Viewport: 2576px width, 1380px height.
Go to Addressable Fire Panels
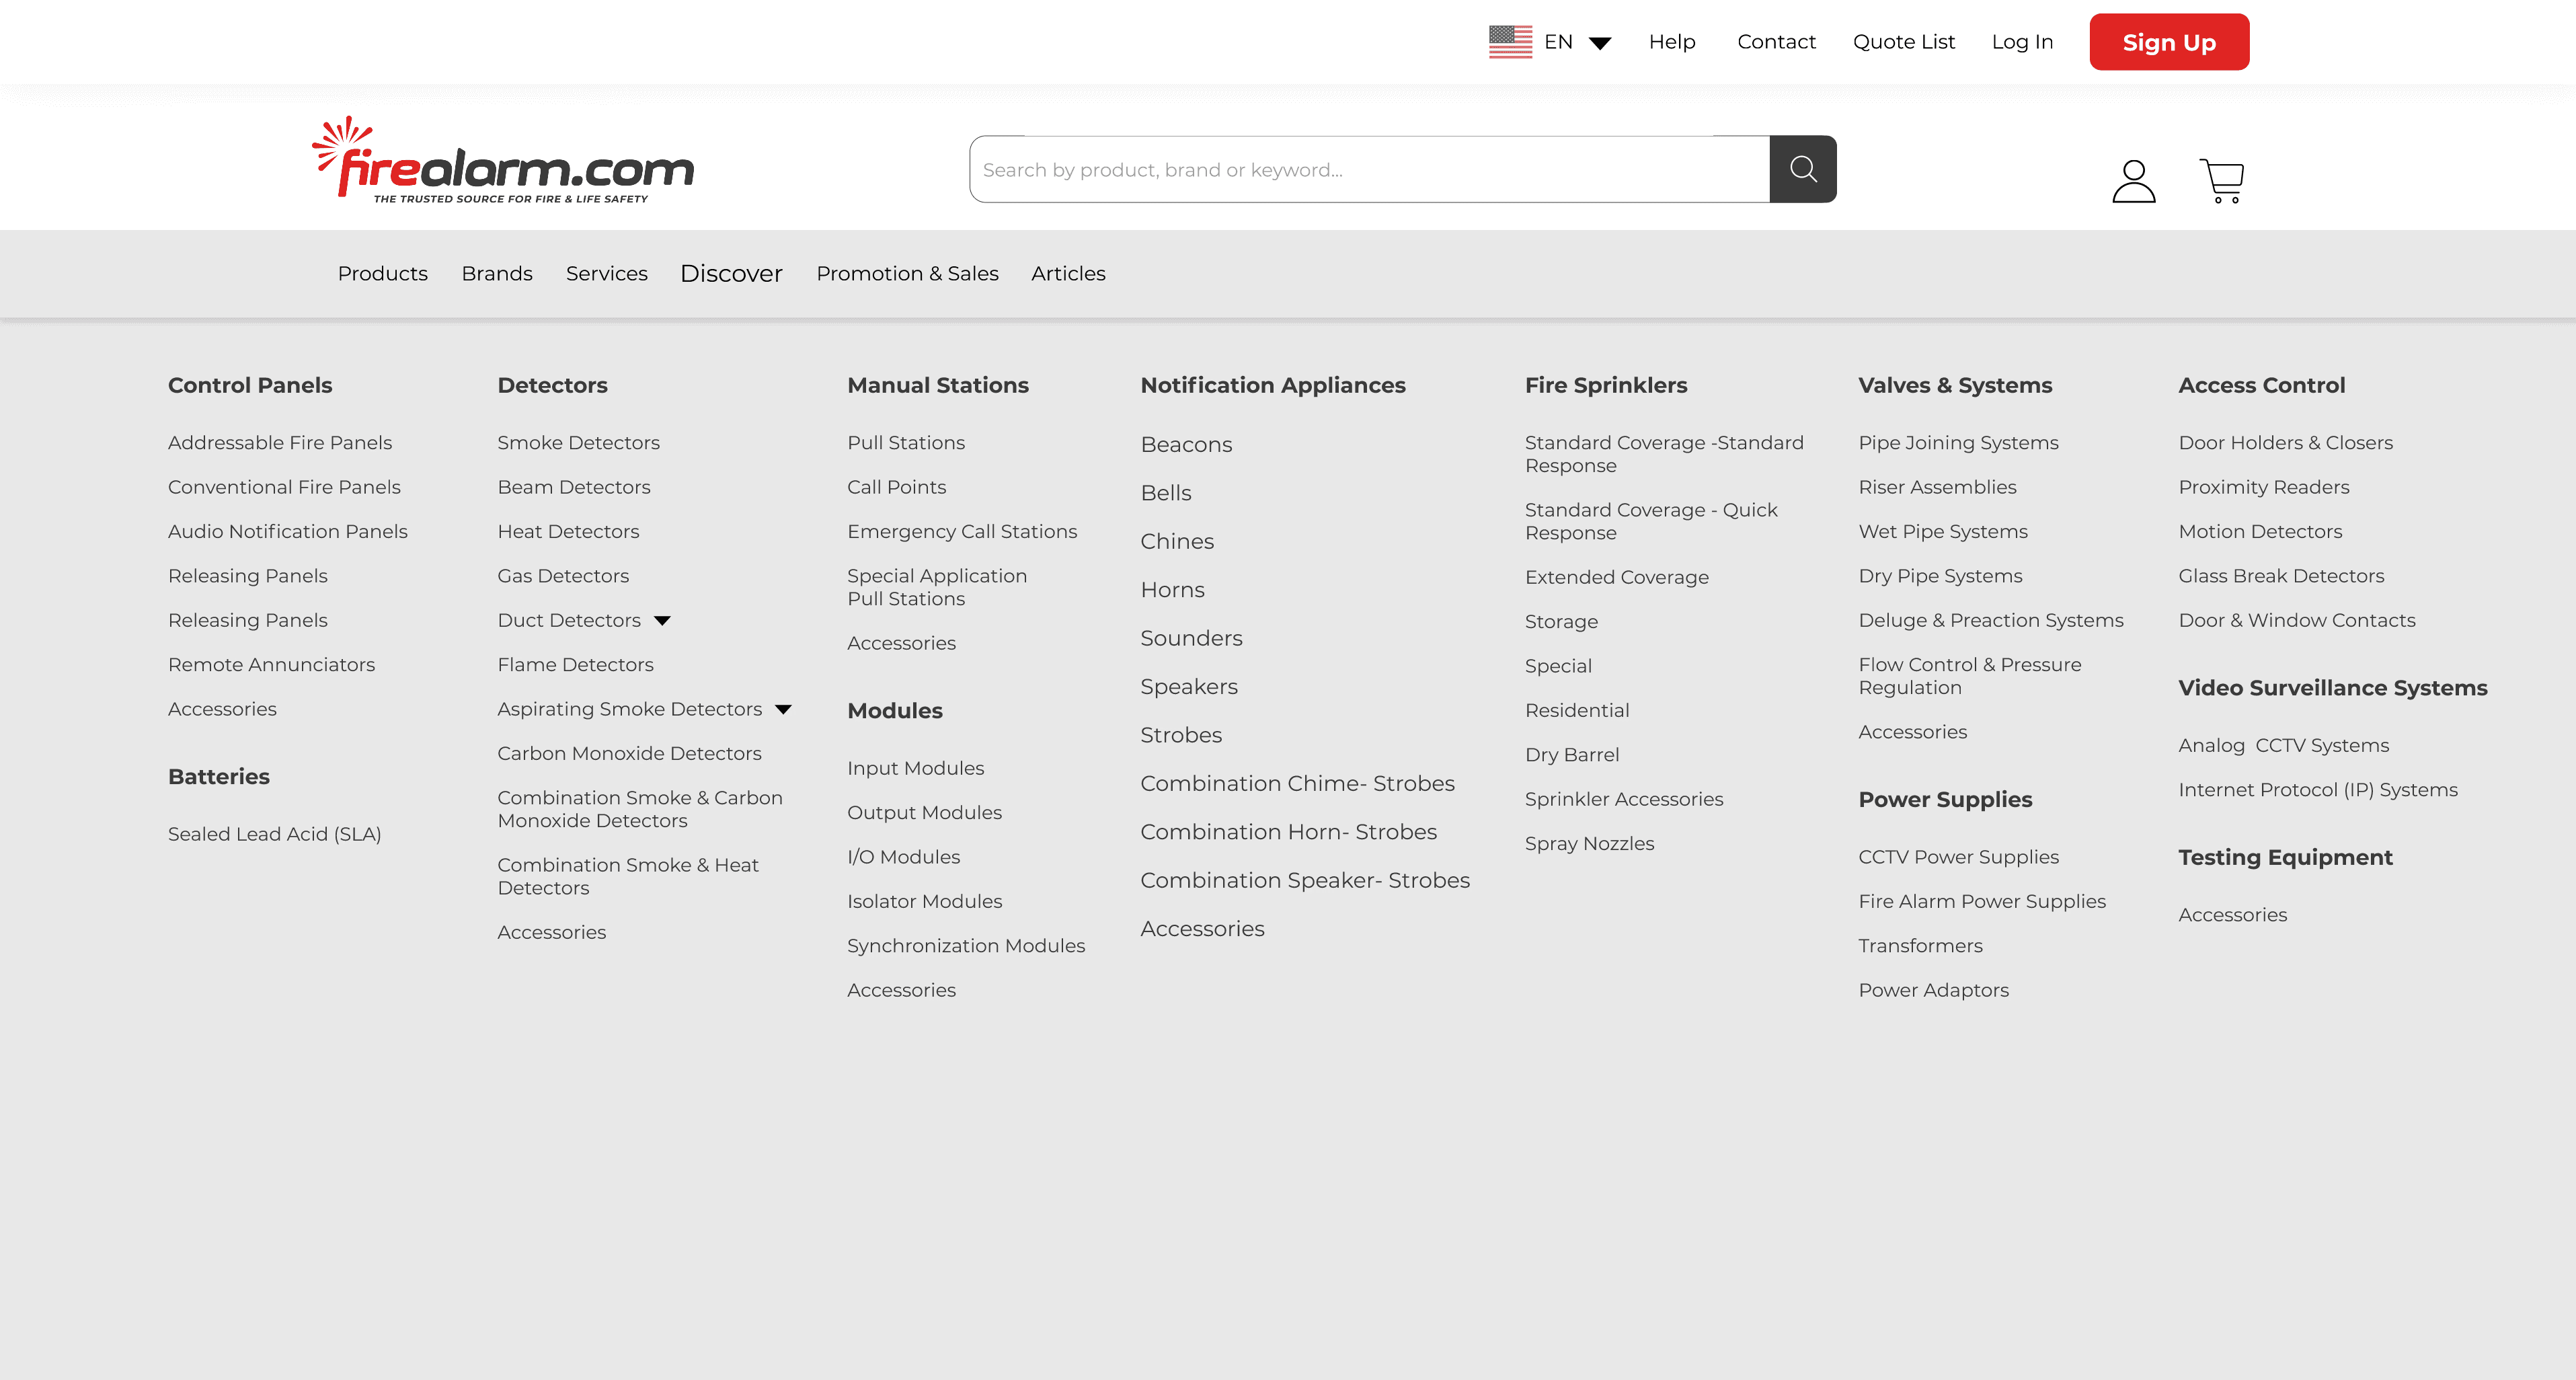pyautogui.click(x=279, y=443)
